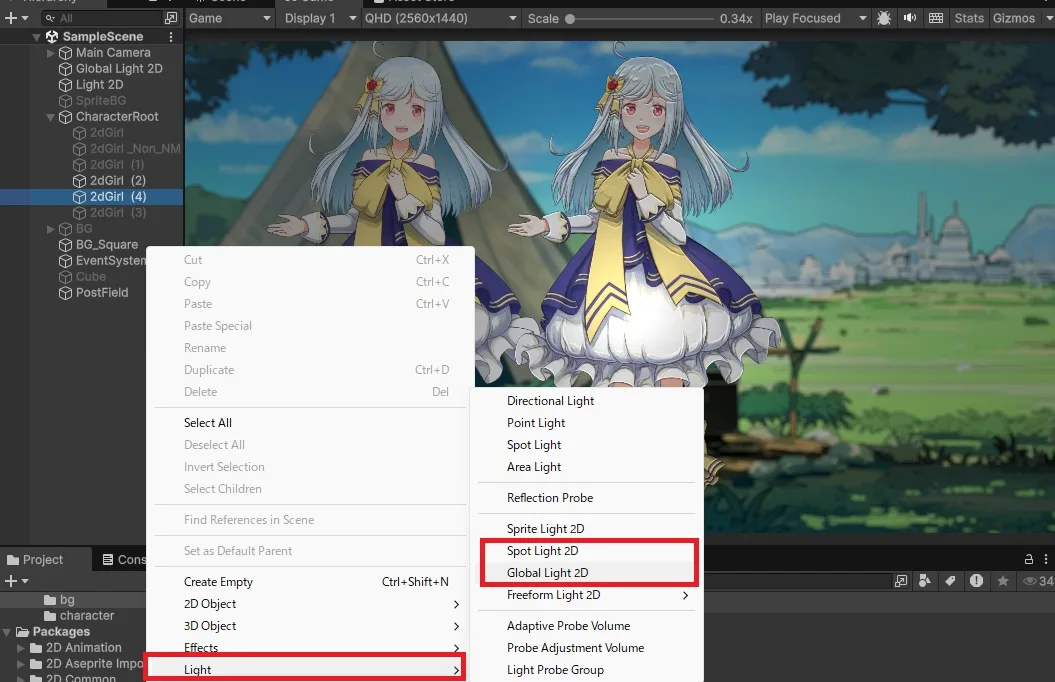The image size is (1055, 682).
Task: Select the PostField object
Action: (x=102, y=293)
